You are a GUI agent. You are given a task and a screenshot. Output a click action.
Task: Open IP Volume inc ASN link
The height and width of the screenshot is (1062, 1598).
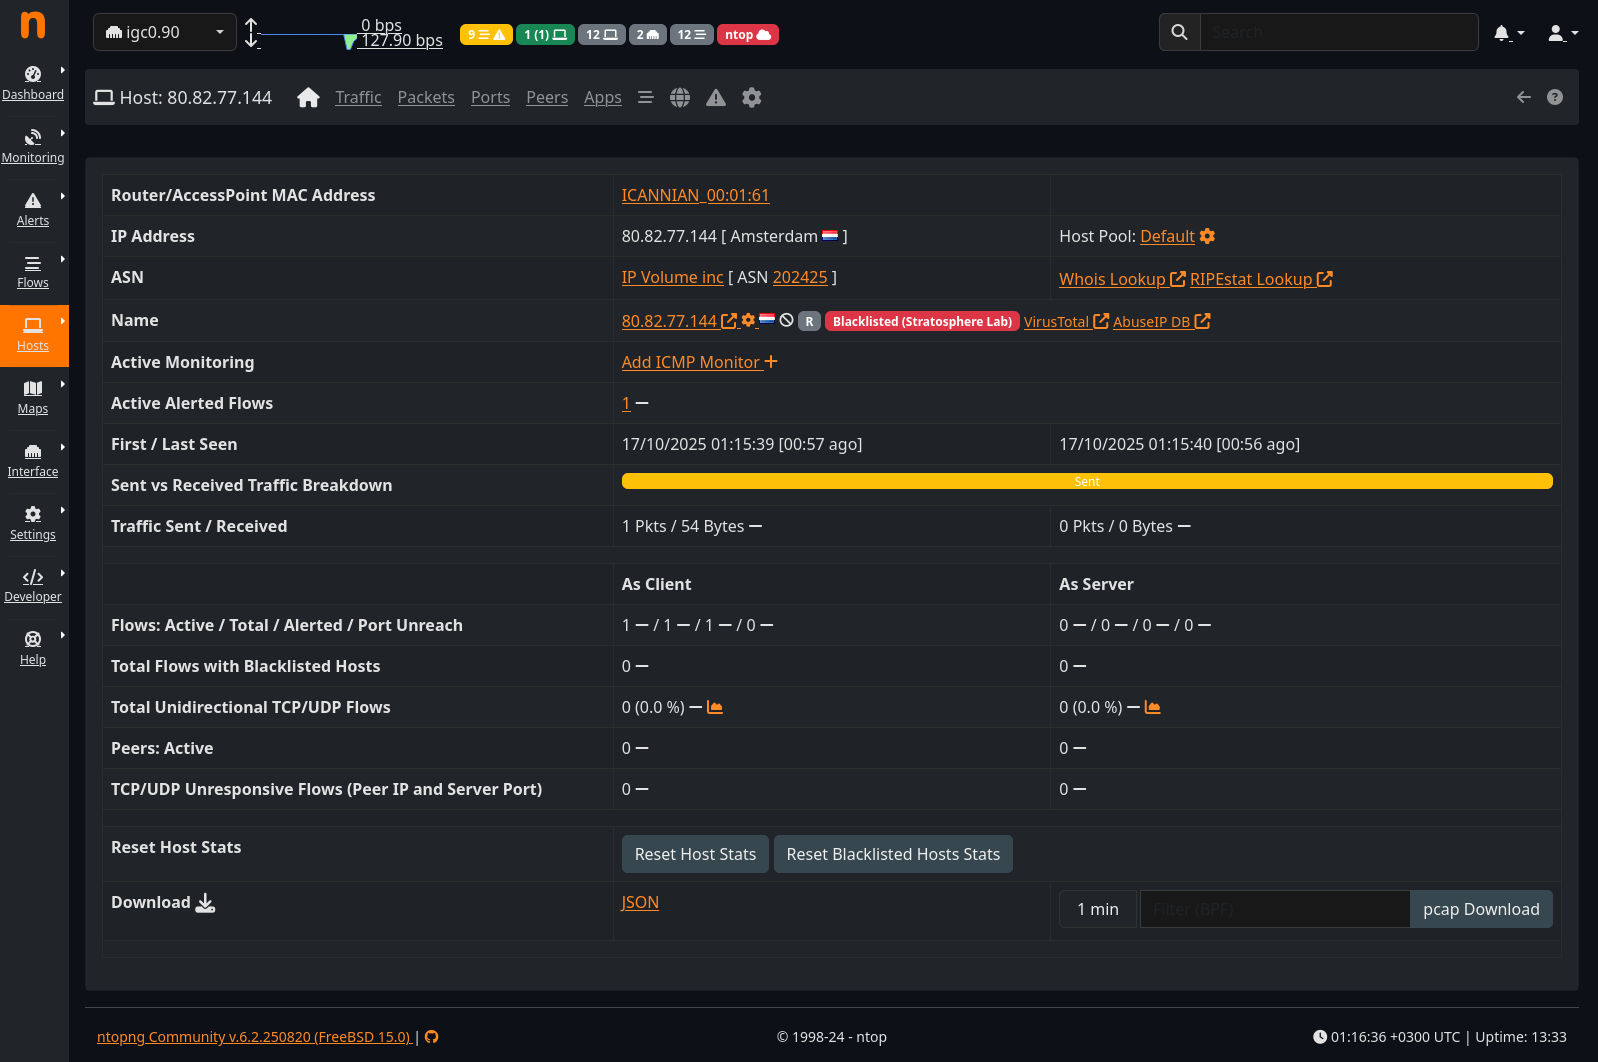point(672,277)
